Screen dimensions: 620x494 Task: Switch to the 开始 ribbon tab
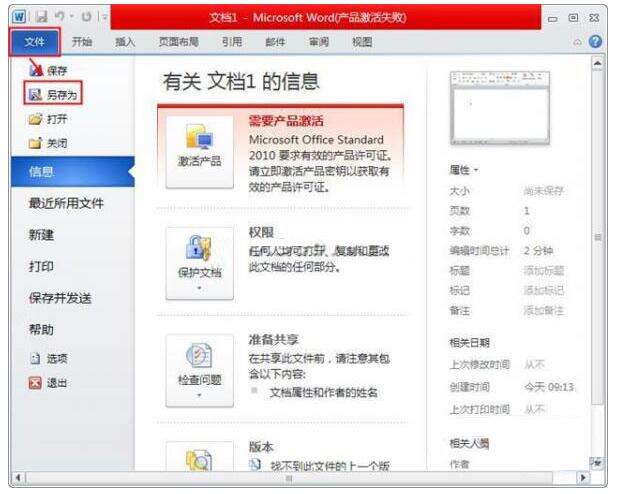click(82, 42)
